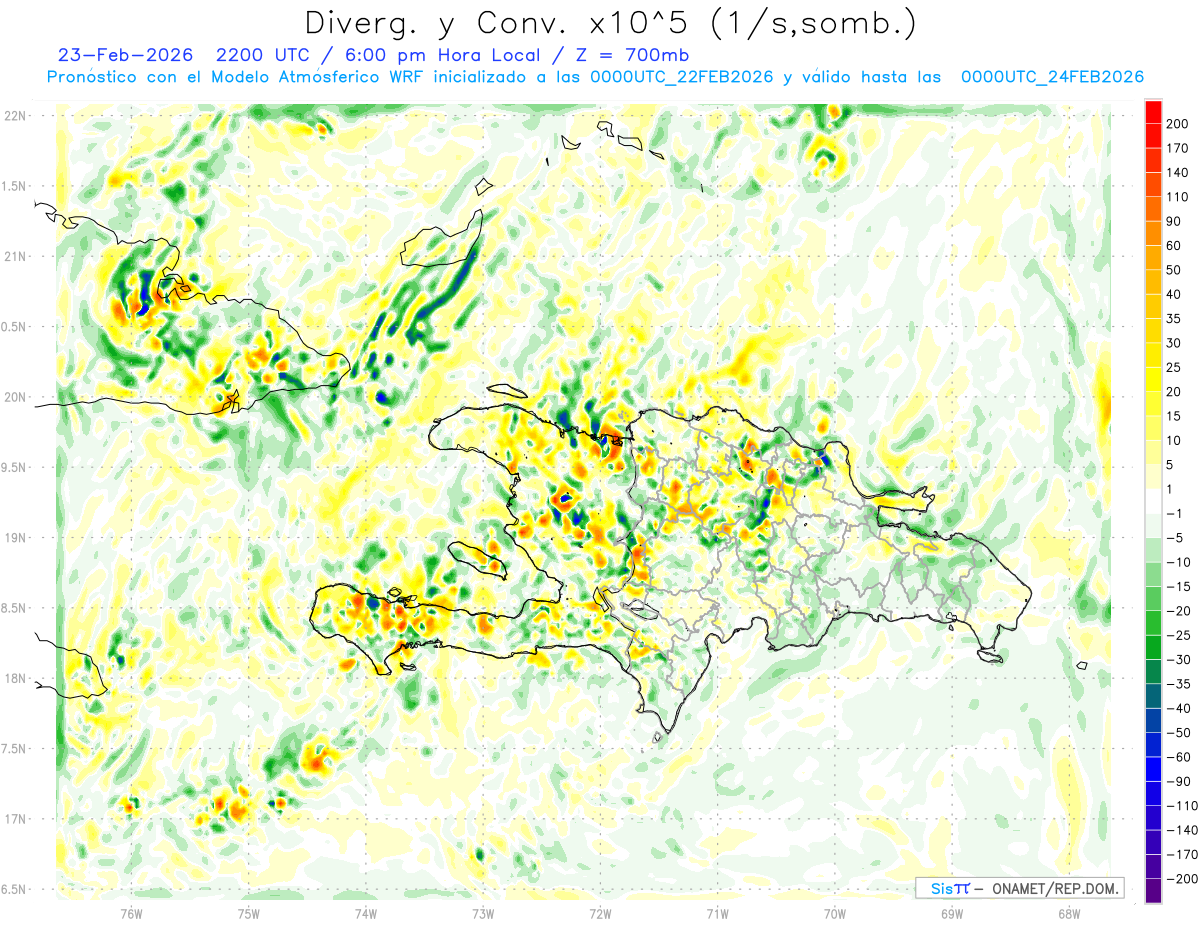1200x927 pixels.
Task: Click the '70W' longitude label
Action: 835,914
